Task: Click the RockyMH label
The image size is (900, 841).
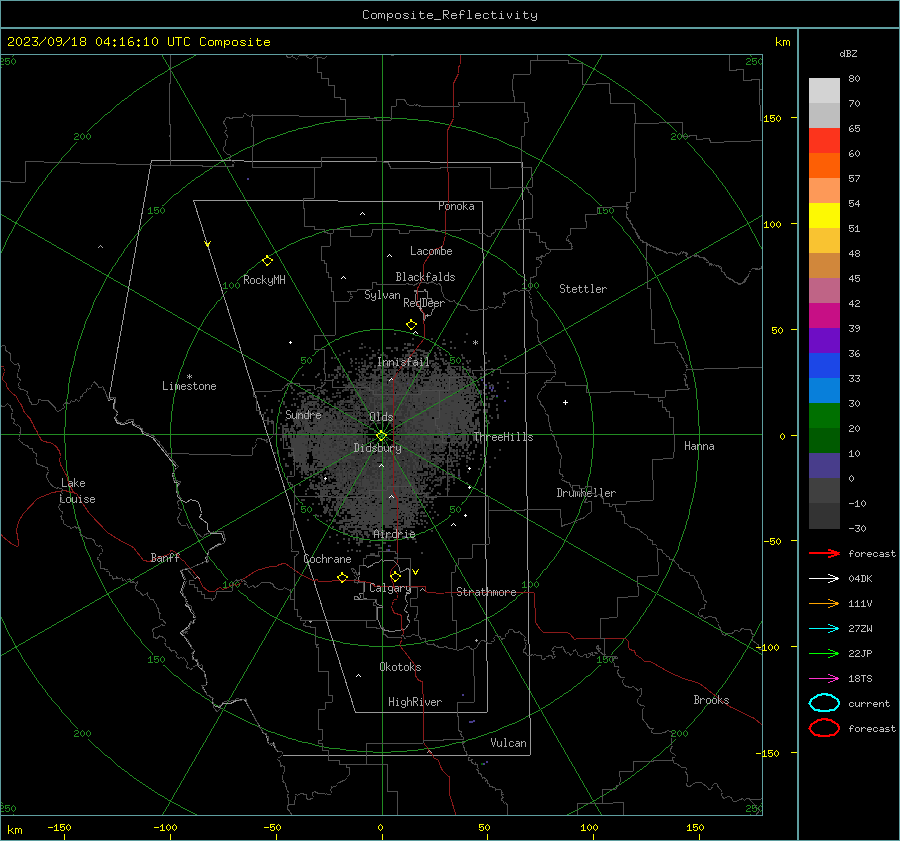Action: tap(264, 280)
